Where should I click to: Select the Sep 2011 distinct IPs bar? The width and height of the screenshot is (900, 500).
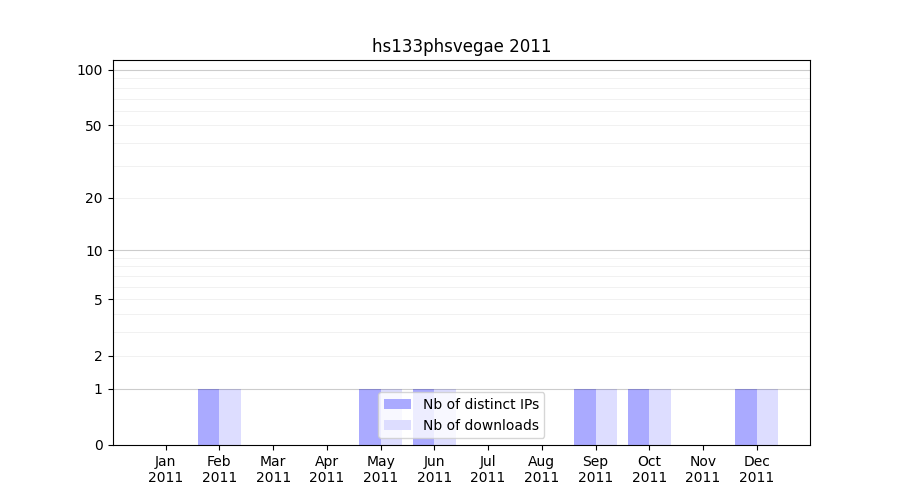pos(584,417)
